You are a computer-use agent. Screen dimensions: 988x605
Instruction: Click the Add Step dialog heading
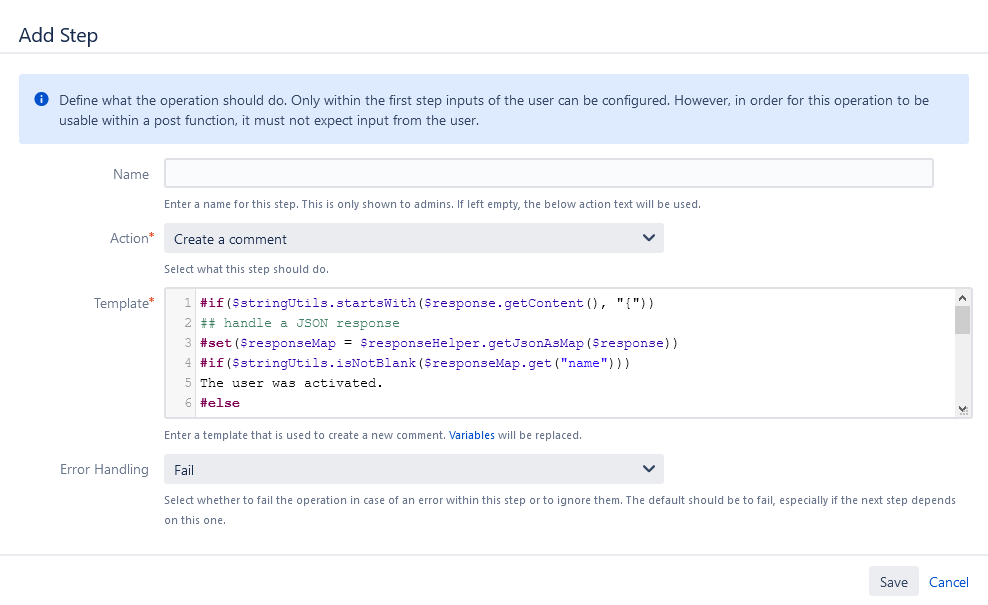(58, 35)
